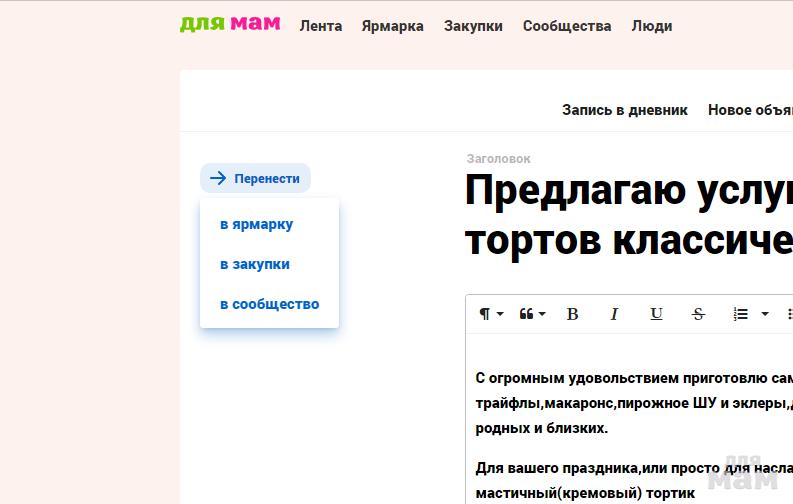The height and width of the screenshot is (504, 793).
Task: Navigate to Закупки section
Action: [473, 26]
